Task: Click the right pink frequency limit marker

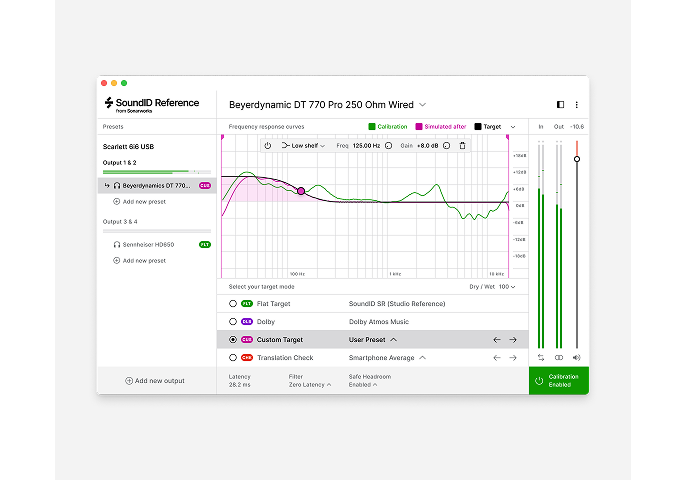Action: point(508,137)
